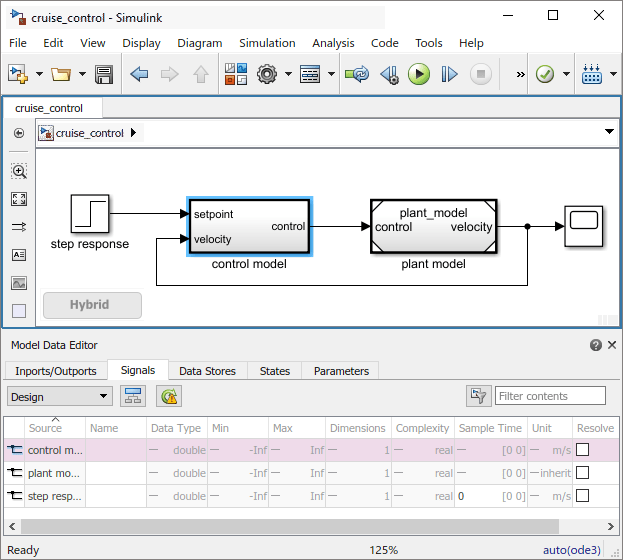Image resolution: width=623 pixels, height=560 pixels.
Task: Show more toolbar items with double chevron
Action: pyautogui.click(x=520, y=75)
